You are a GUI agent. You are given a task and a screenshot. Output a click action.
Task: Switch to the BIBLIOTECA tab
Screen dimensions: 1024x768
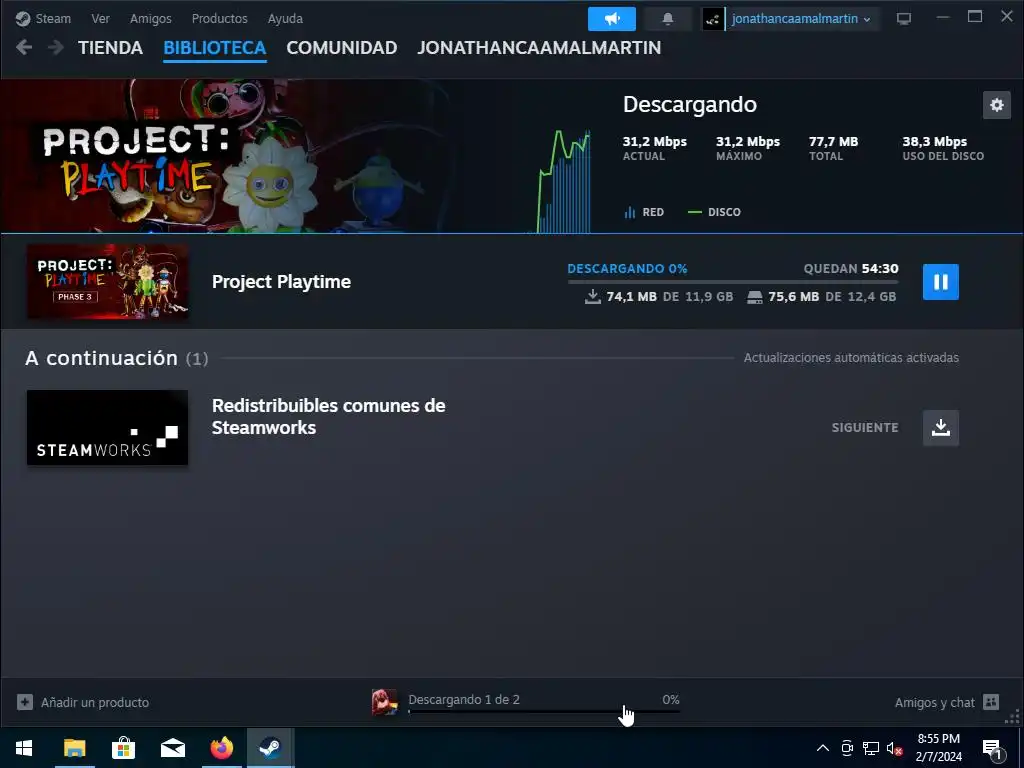(215, 48)
